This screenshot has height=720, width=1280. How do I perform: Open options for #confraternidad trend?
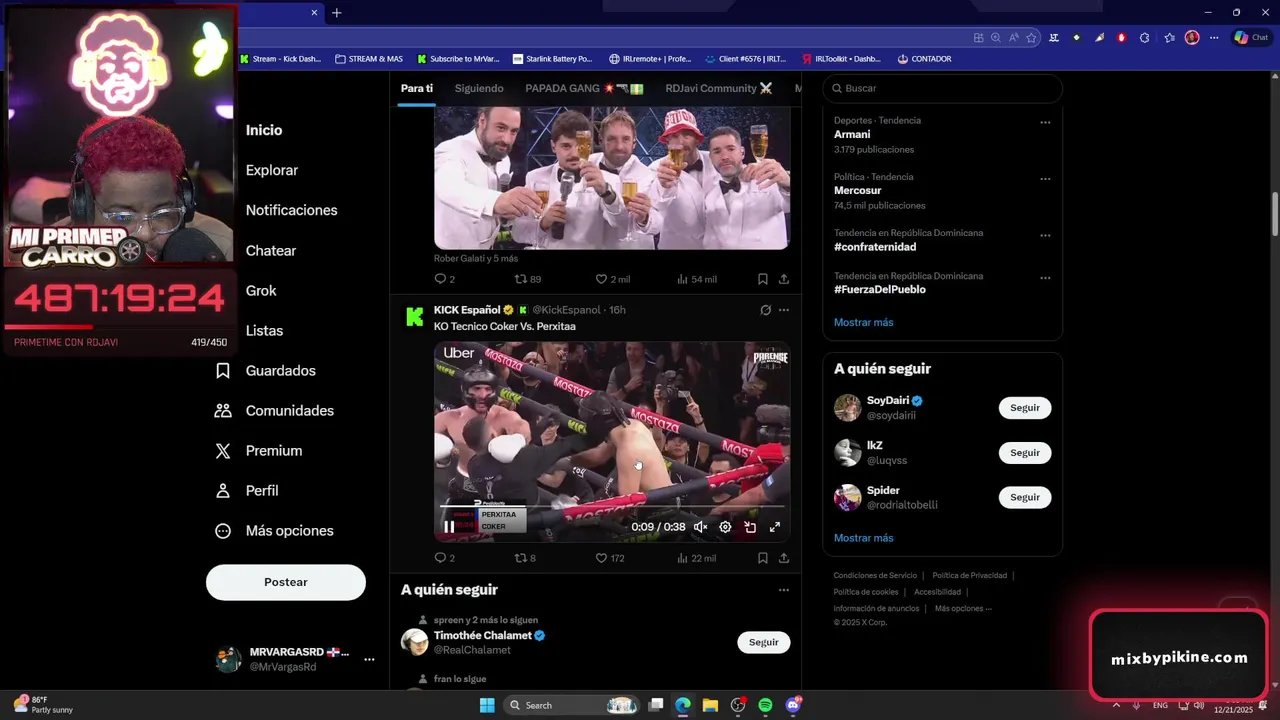1045,236
